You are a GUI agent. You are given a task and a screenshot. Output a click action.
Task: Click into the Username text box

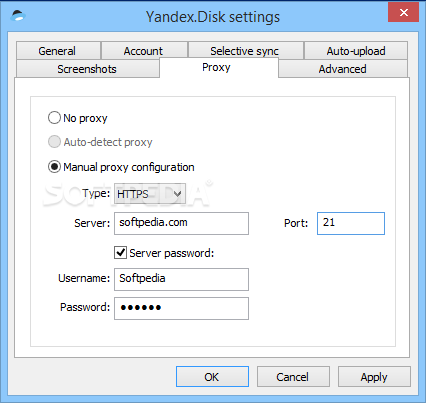click(x=181, y=279)
